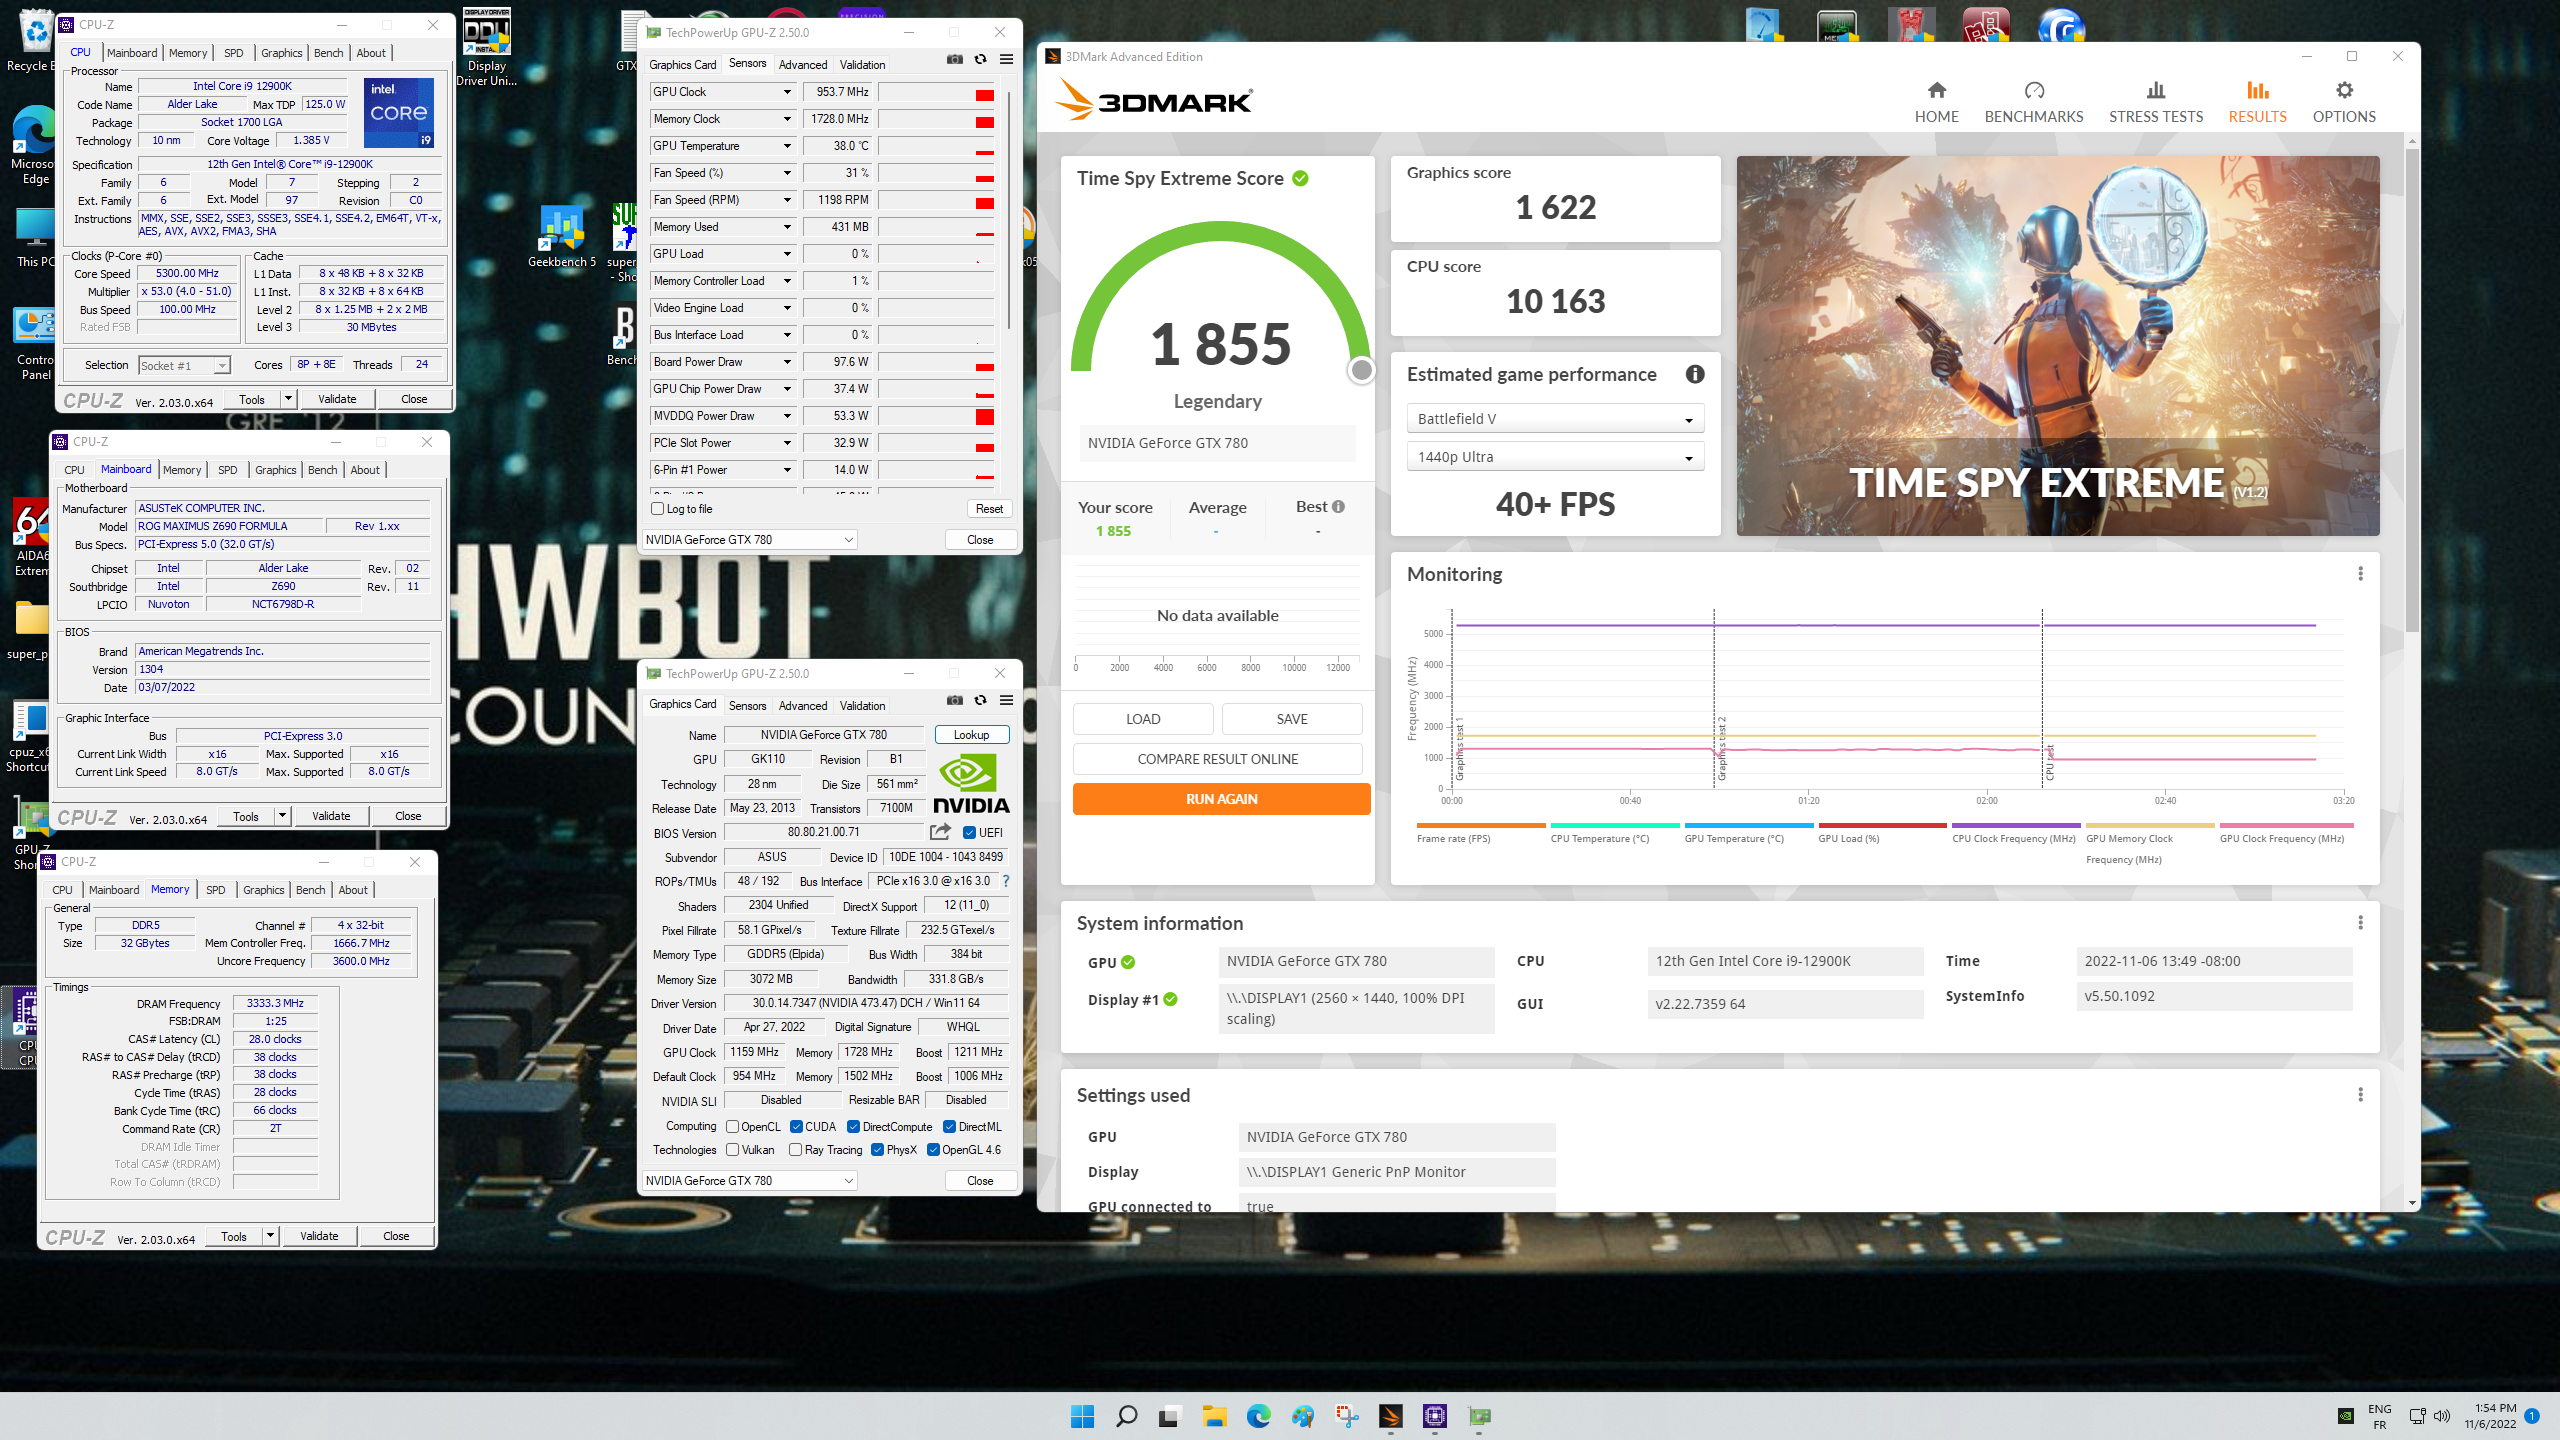
Task: Click LOAD result button in 3DMark
Action: 1143,719
